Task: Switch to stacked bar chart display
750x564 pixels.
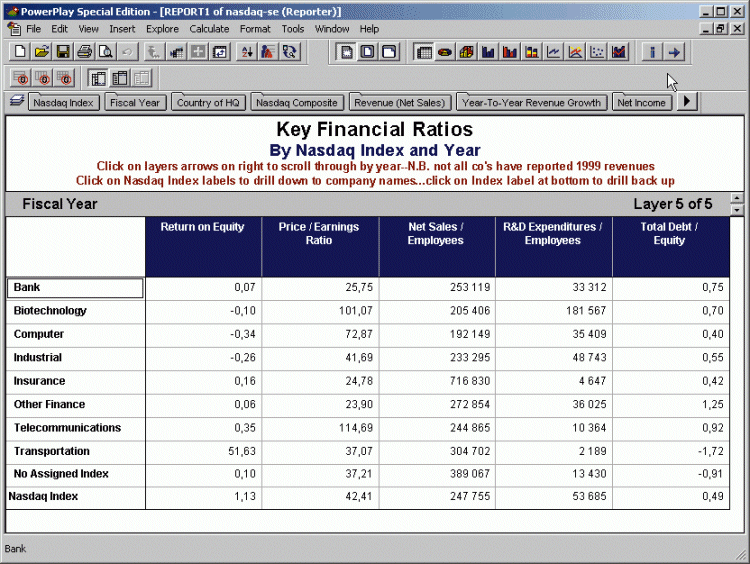Action: click(x=531, y=52)
